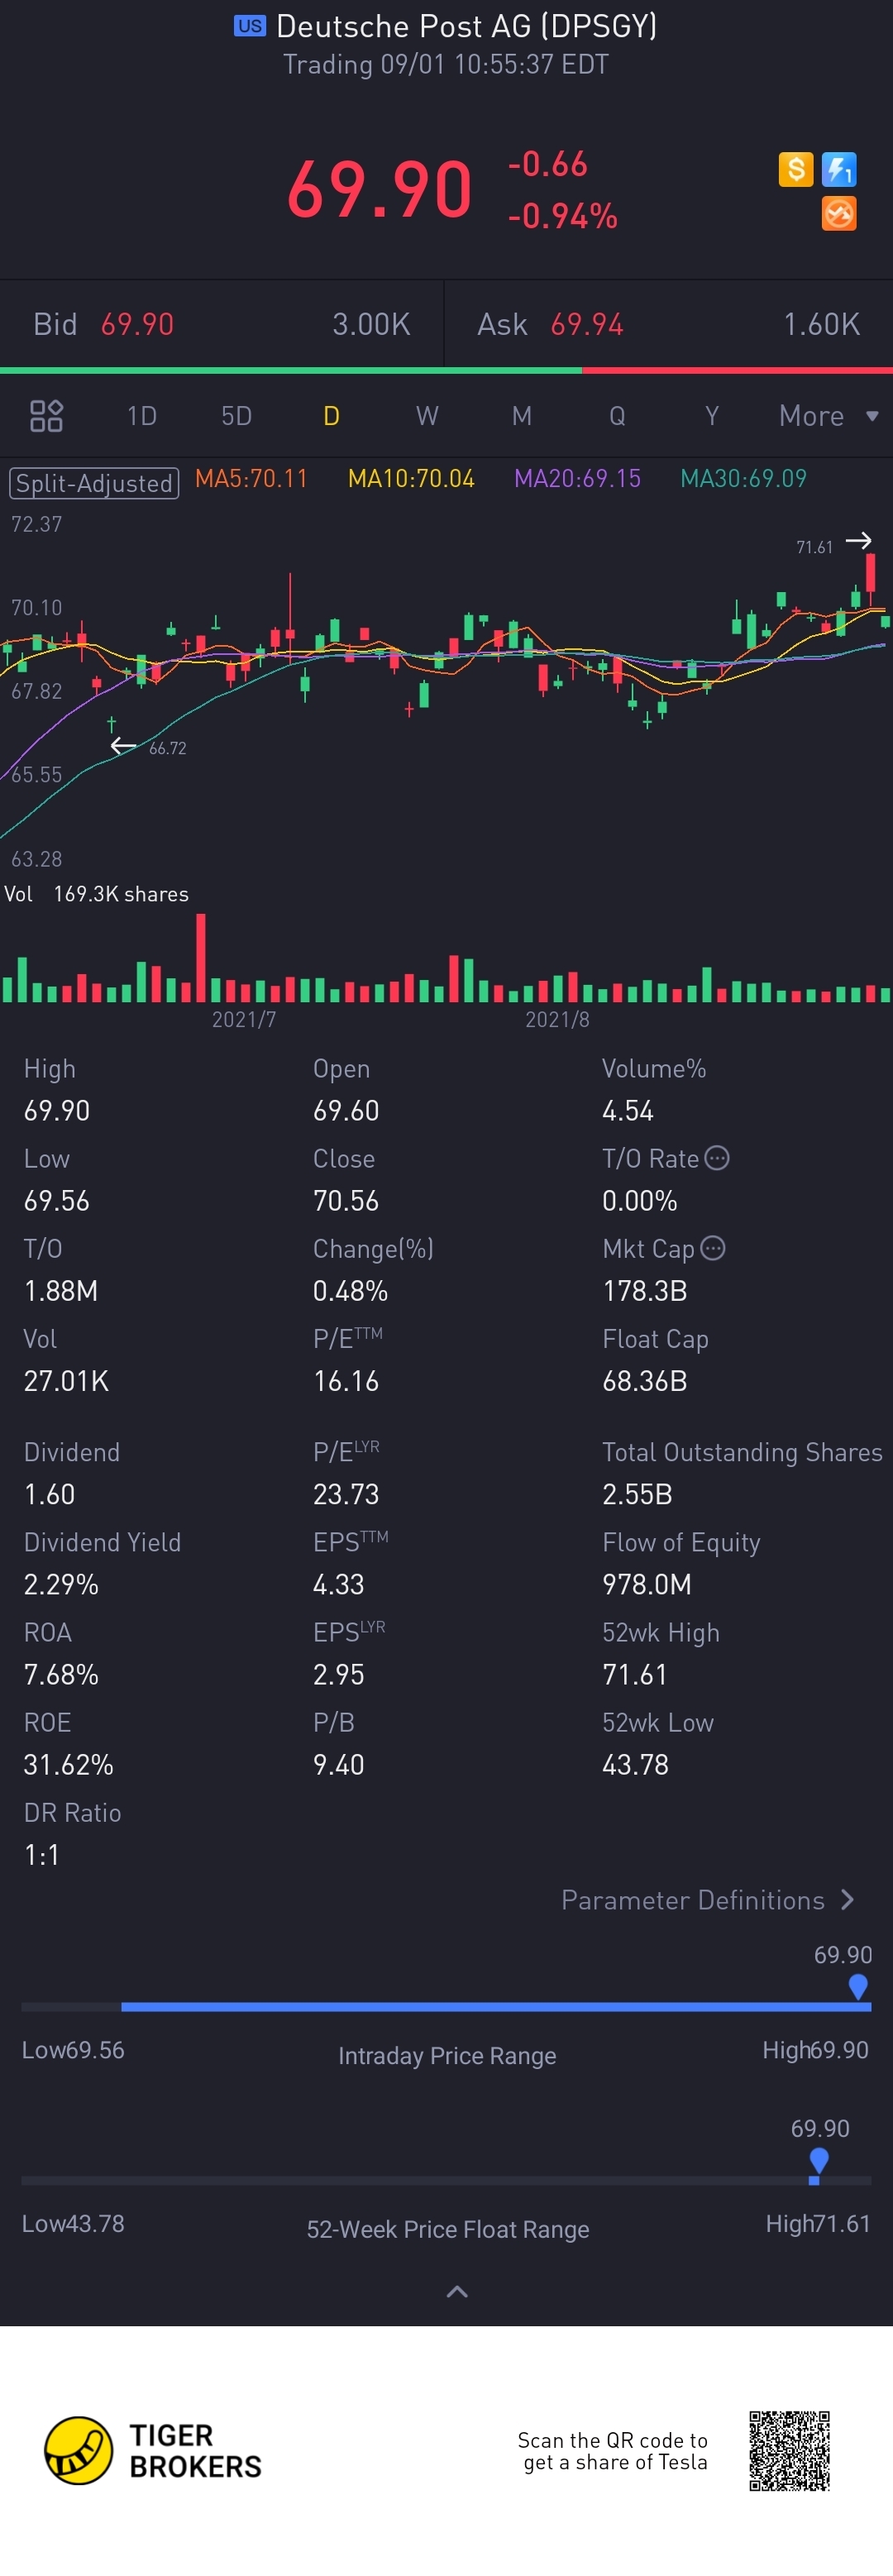Tap the blue lightning bolt badge icon
The height and width of the screenshot is (2576, 893).
coord(839,169)
